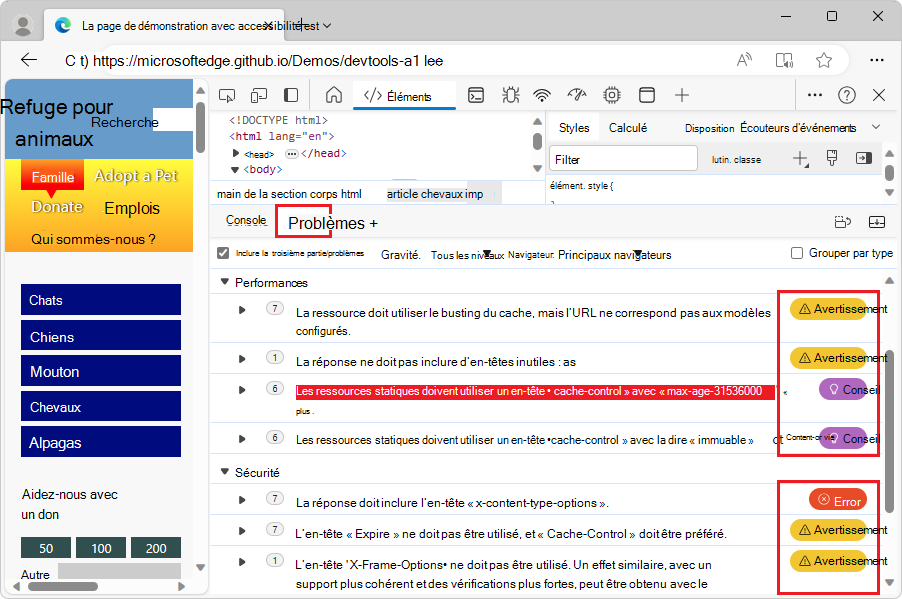This screenshot has width=902, height=599.
Task: Open the Memory chip icon tool
Action: (x=611, y=95)
